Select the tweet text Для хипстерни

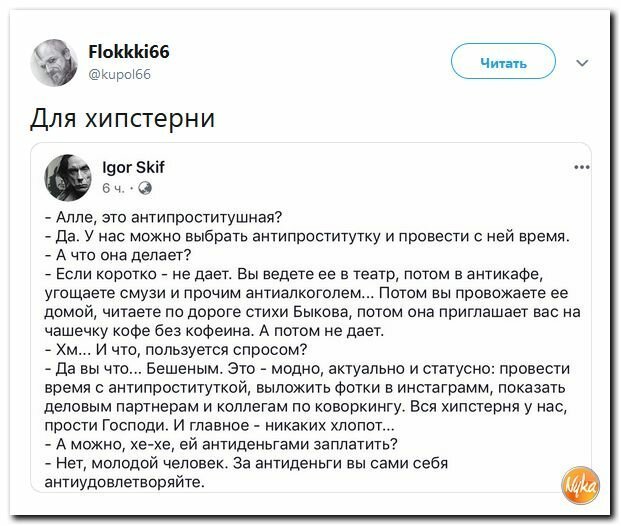point(123,118)
